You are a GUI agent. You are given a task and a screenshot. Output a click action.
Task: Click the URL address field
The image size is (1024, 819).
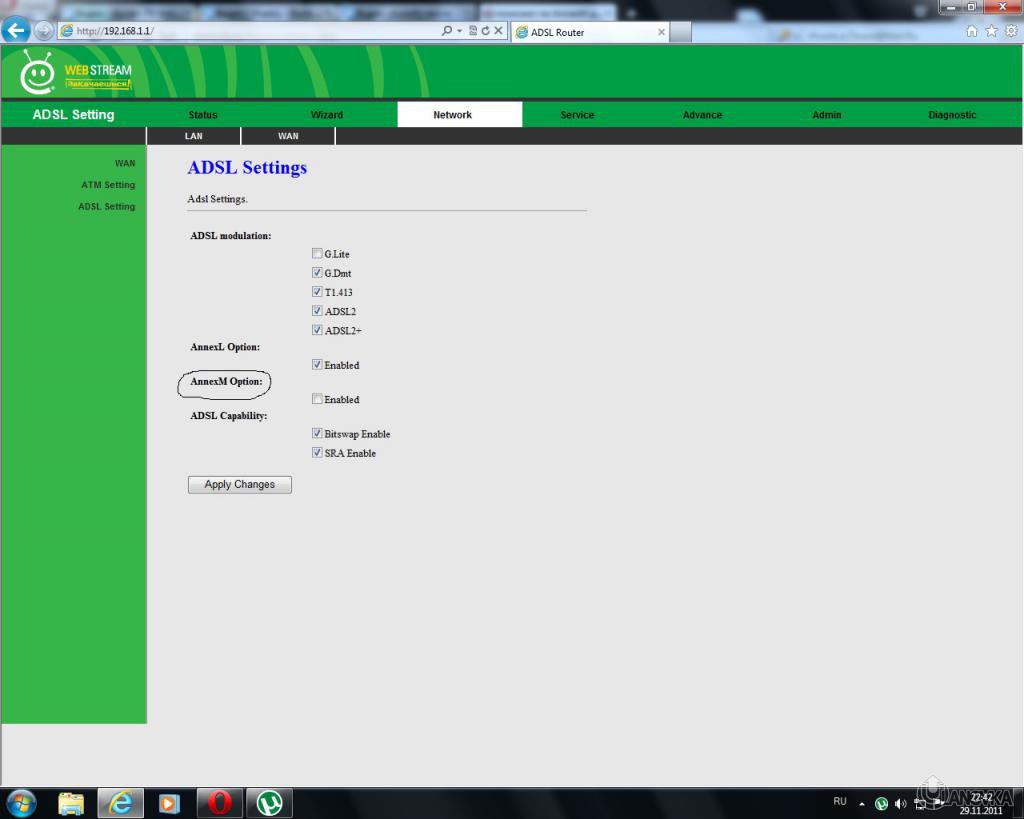(250, 31)
